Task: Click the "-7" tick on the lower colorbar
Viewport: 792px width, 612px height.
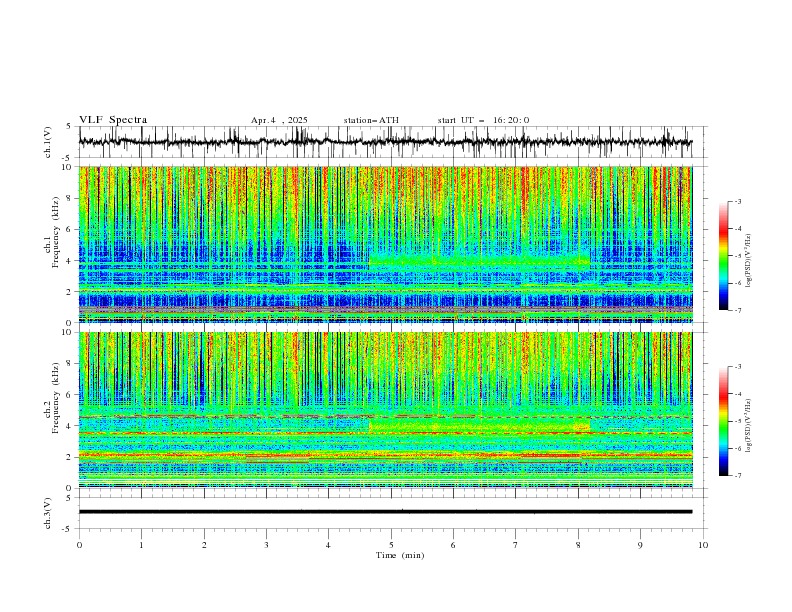Action: 737,476
